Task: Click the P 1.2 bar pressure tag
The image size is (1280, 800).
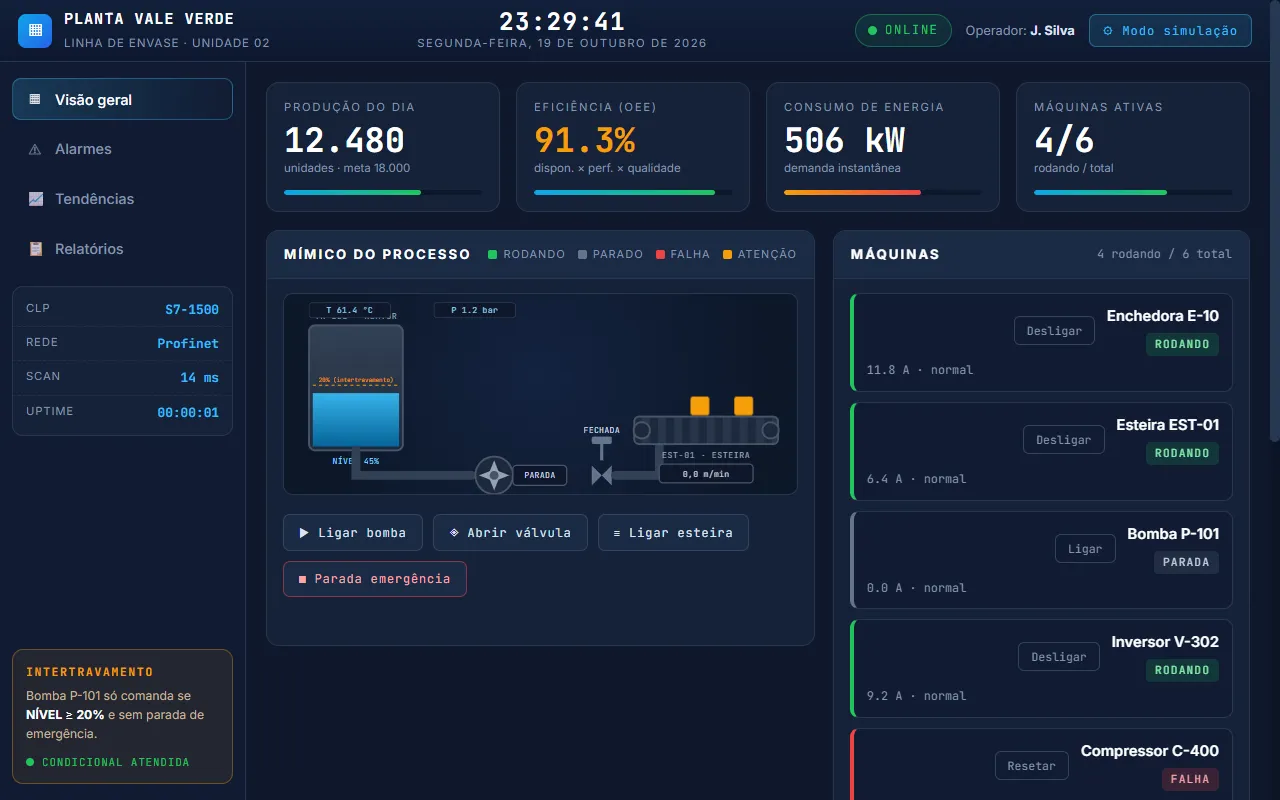Action: point(474,310)
